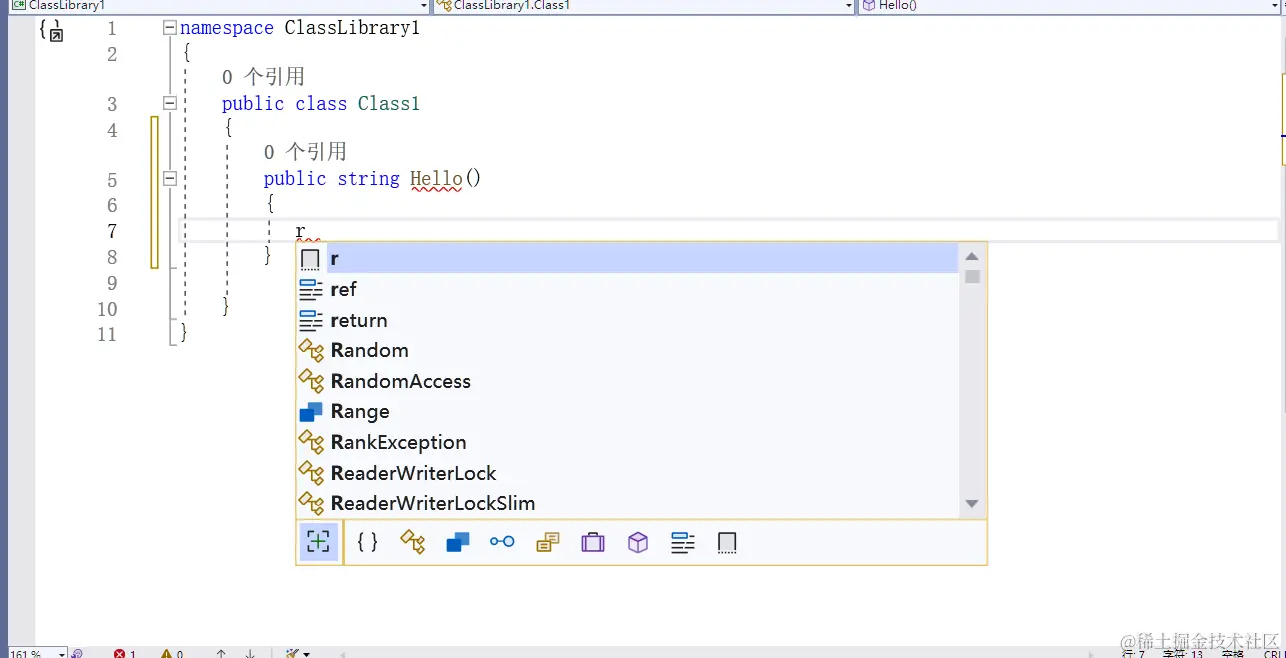Collapse the Hello method block

coord(169,179)
